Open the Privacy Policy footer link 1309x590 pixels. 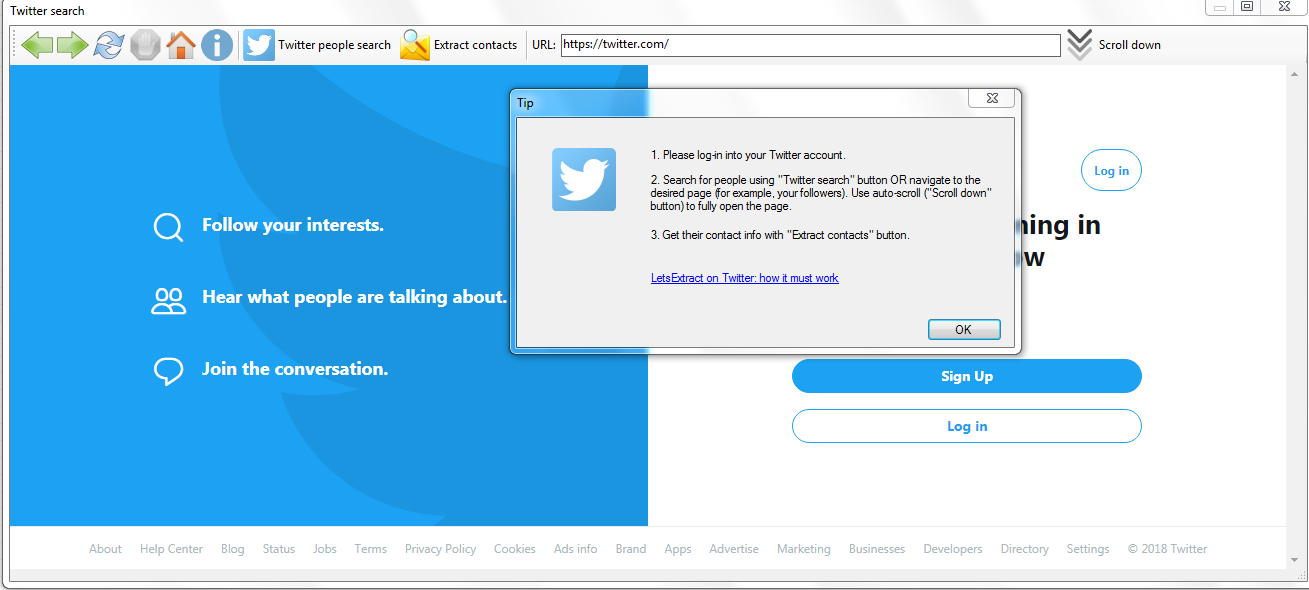(440, 549)
